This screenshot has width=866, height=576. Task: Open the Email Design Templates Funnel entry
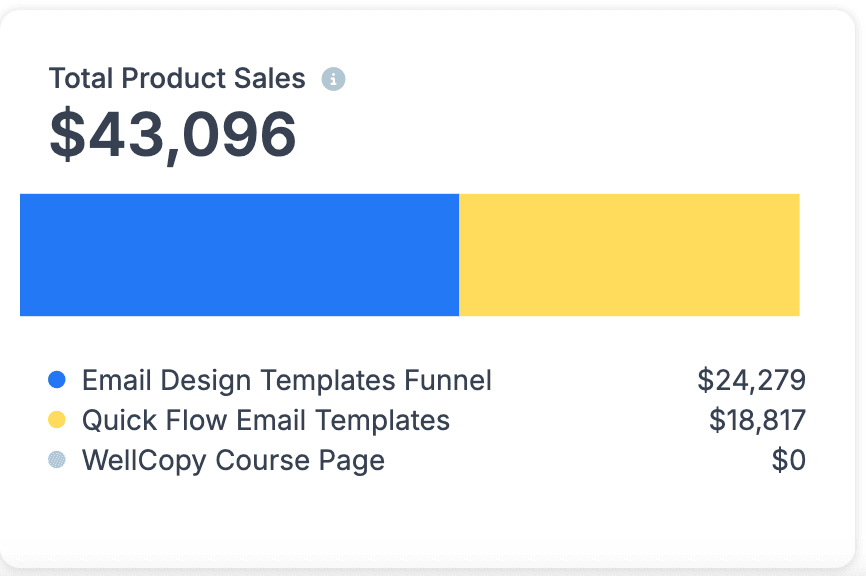click(x=286, y=380)
